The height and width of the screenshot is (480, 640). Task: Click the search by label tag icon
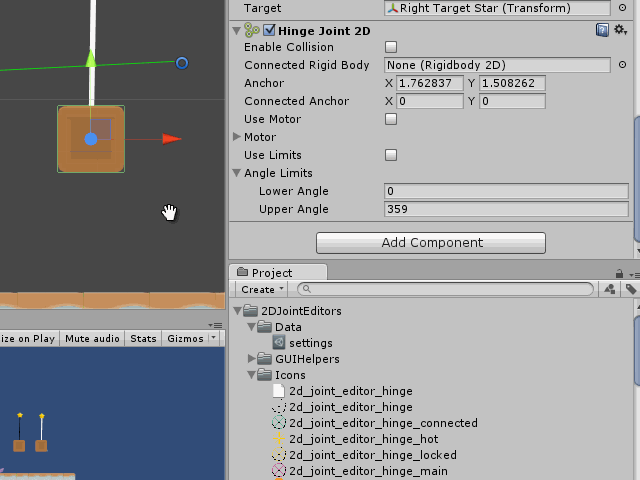pos(630,289)
